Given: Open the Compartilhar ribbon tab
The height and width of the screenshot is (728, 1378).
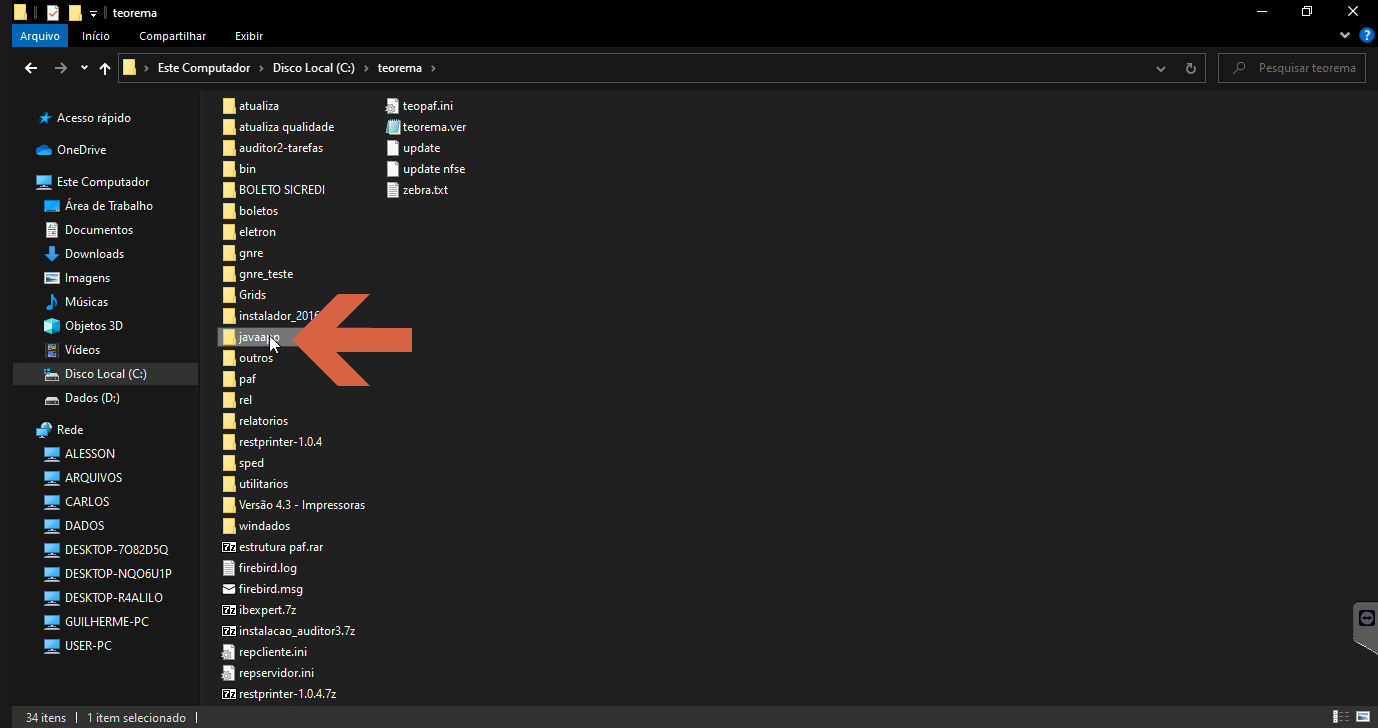Looking at the screenshot, I should [173, 36].
